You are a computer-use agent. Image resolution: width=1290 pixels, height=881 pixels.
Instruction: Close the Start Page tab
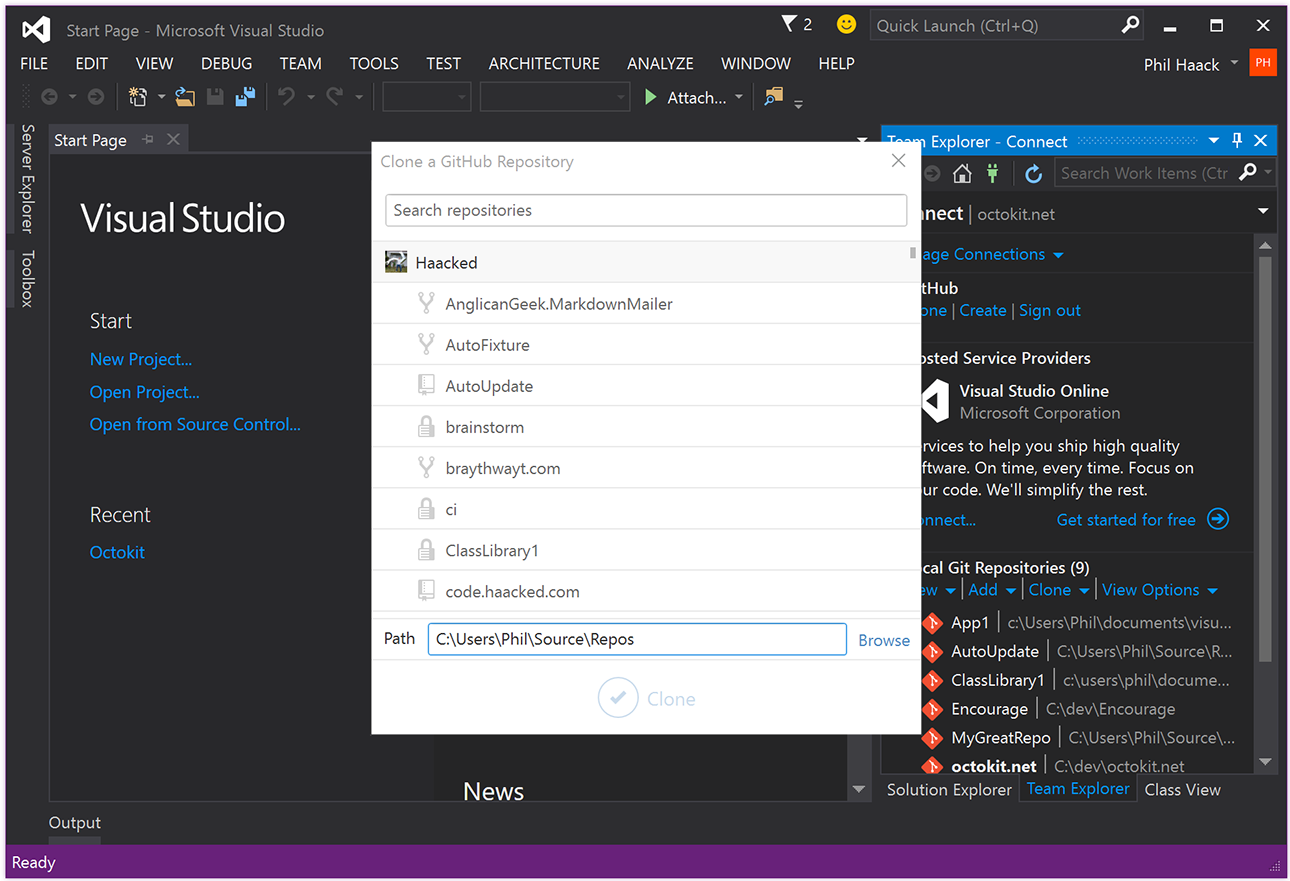point(173,140)
